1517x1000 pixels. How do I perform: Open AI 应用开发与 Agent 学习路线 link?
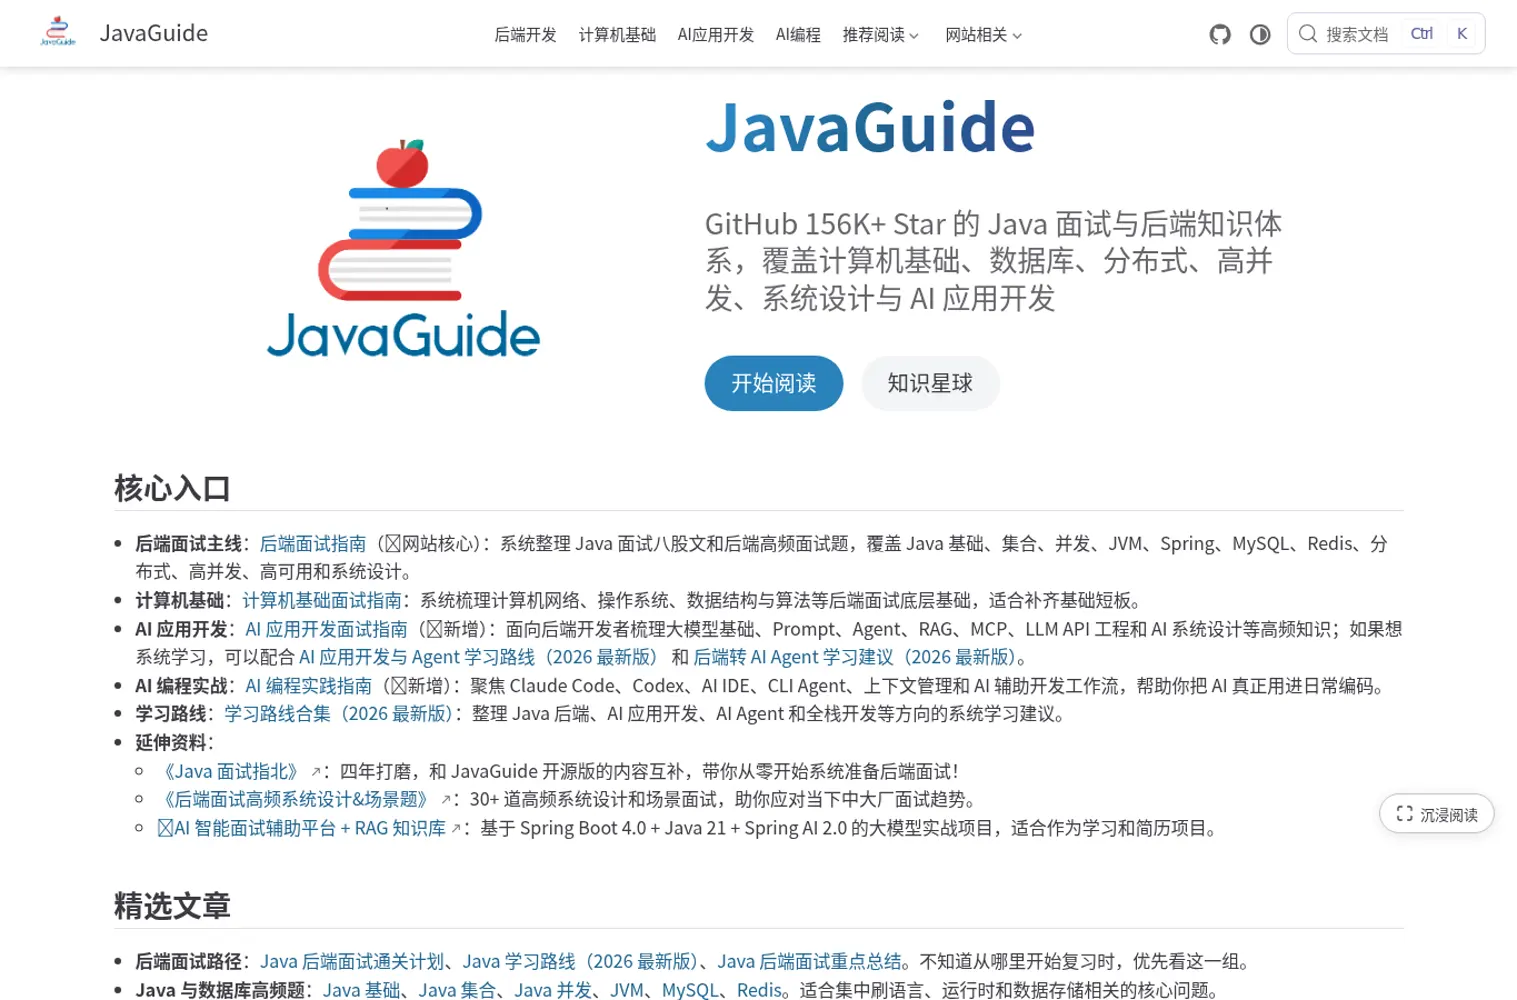pyautogui.click(x=478, y=658)
